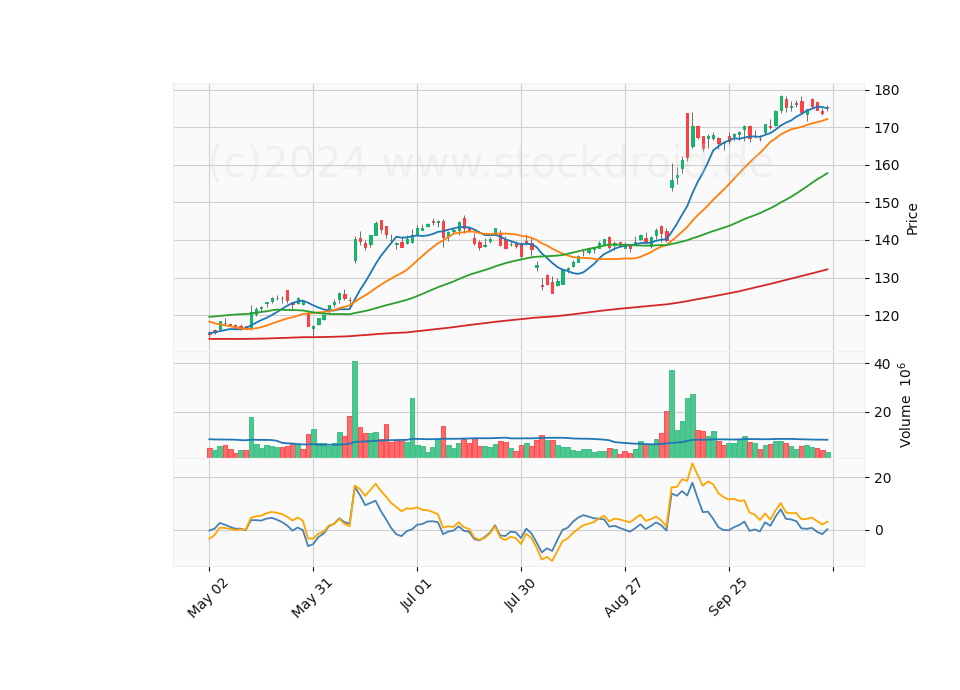Click the 180 price axis value
960x690 pixels.
coord(887,91)
